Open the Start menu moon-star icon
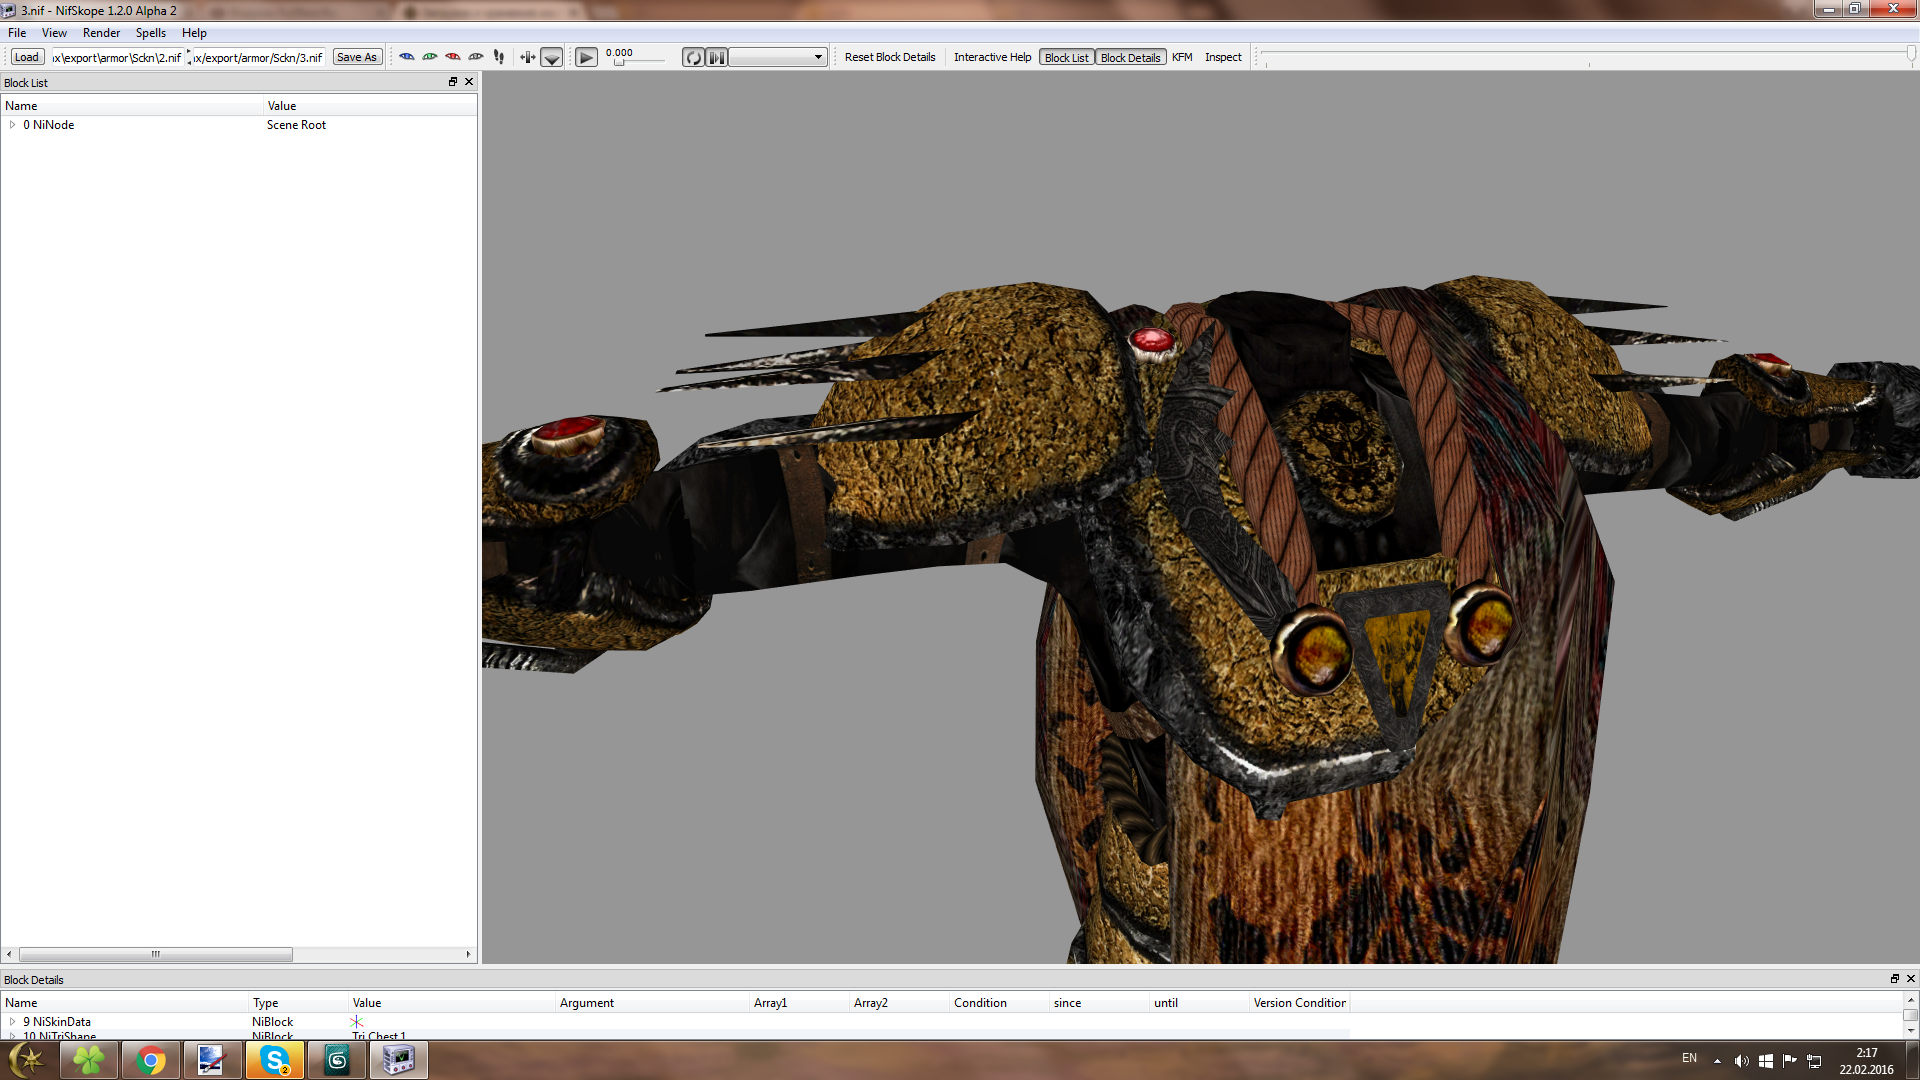Screen dimensions: 1920x1080 click(x=27, y=1060)
